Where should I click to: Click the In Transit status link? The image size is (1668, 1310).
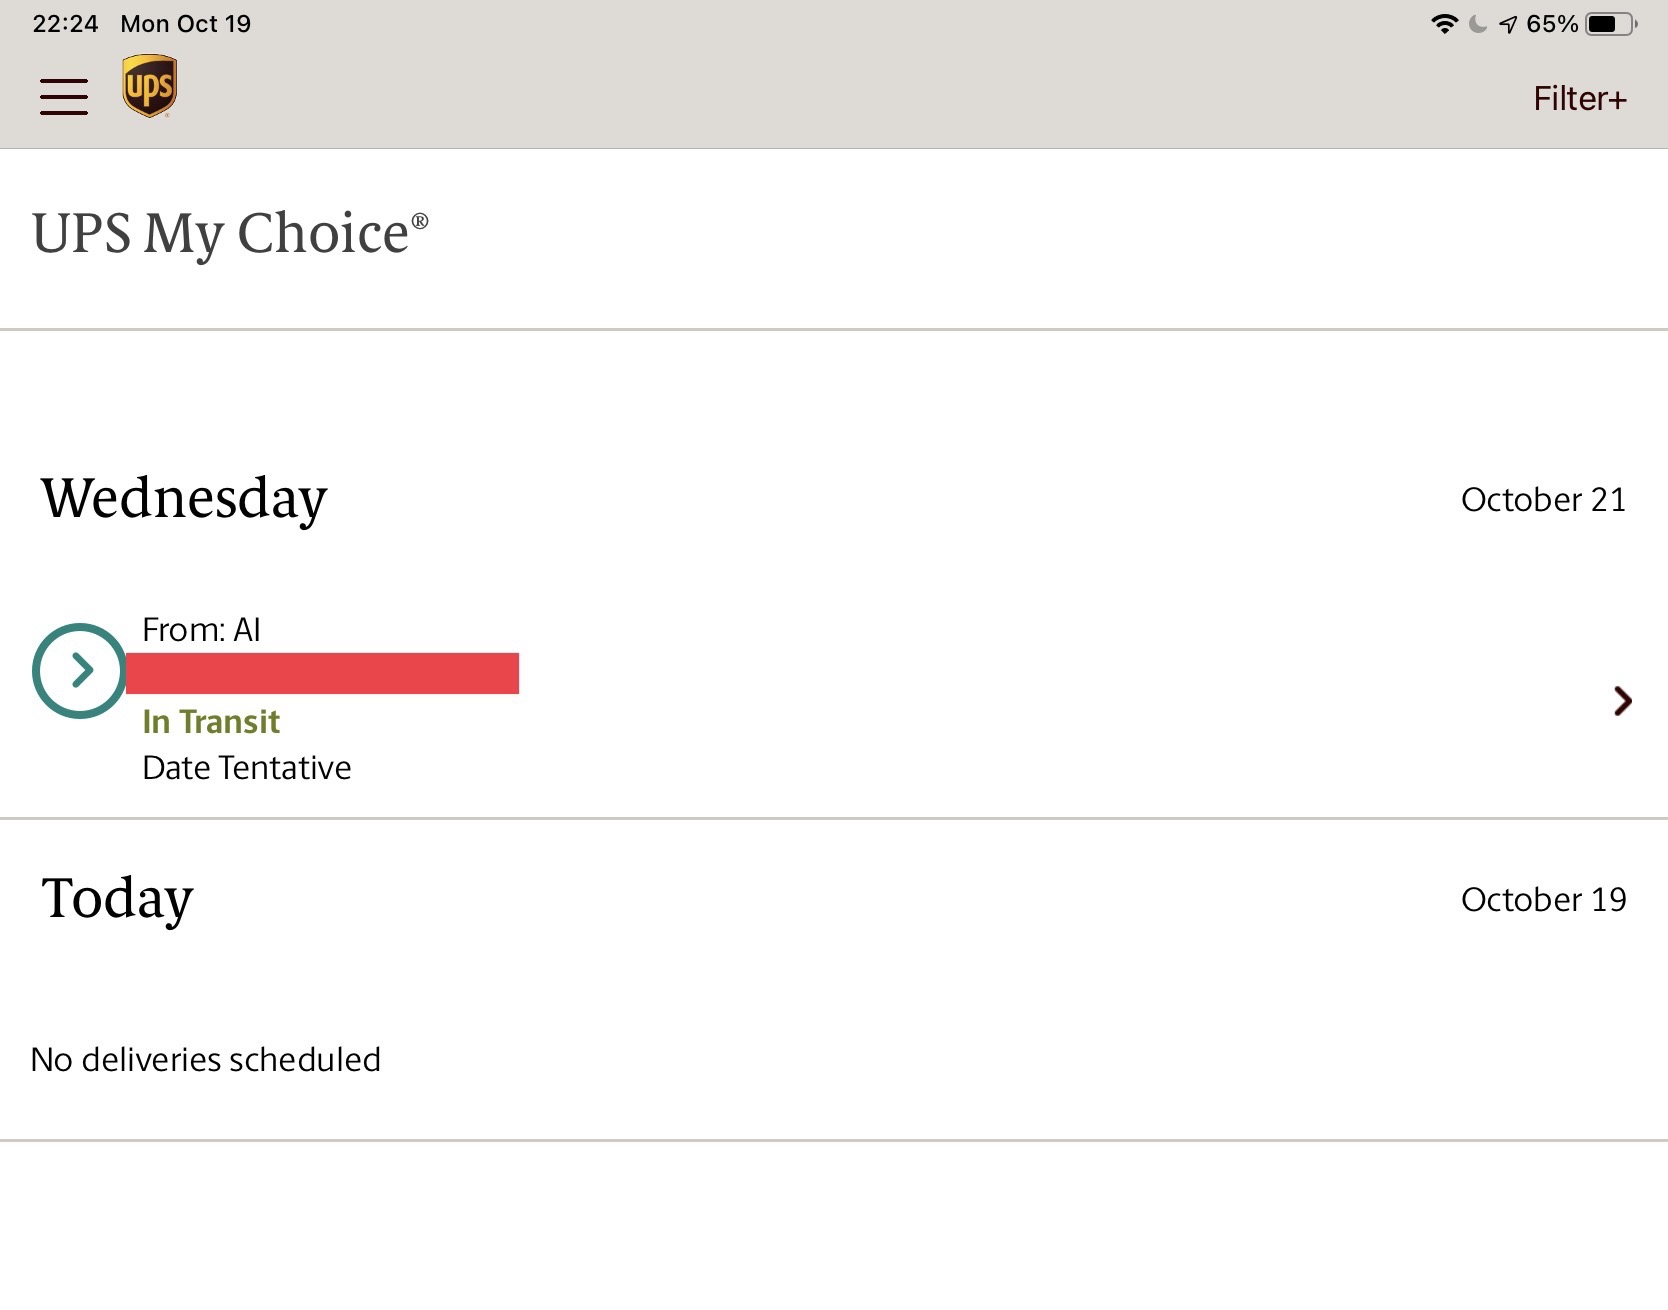(211, 722)
